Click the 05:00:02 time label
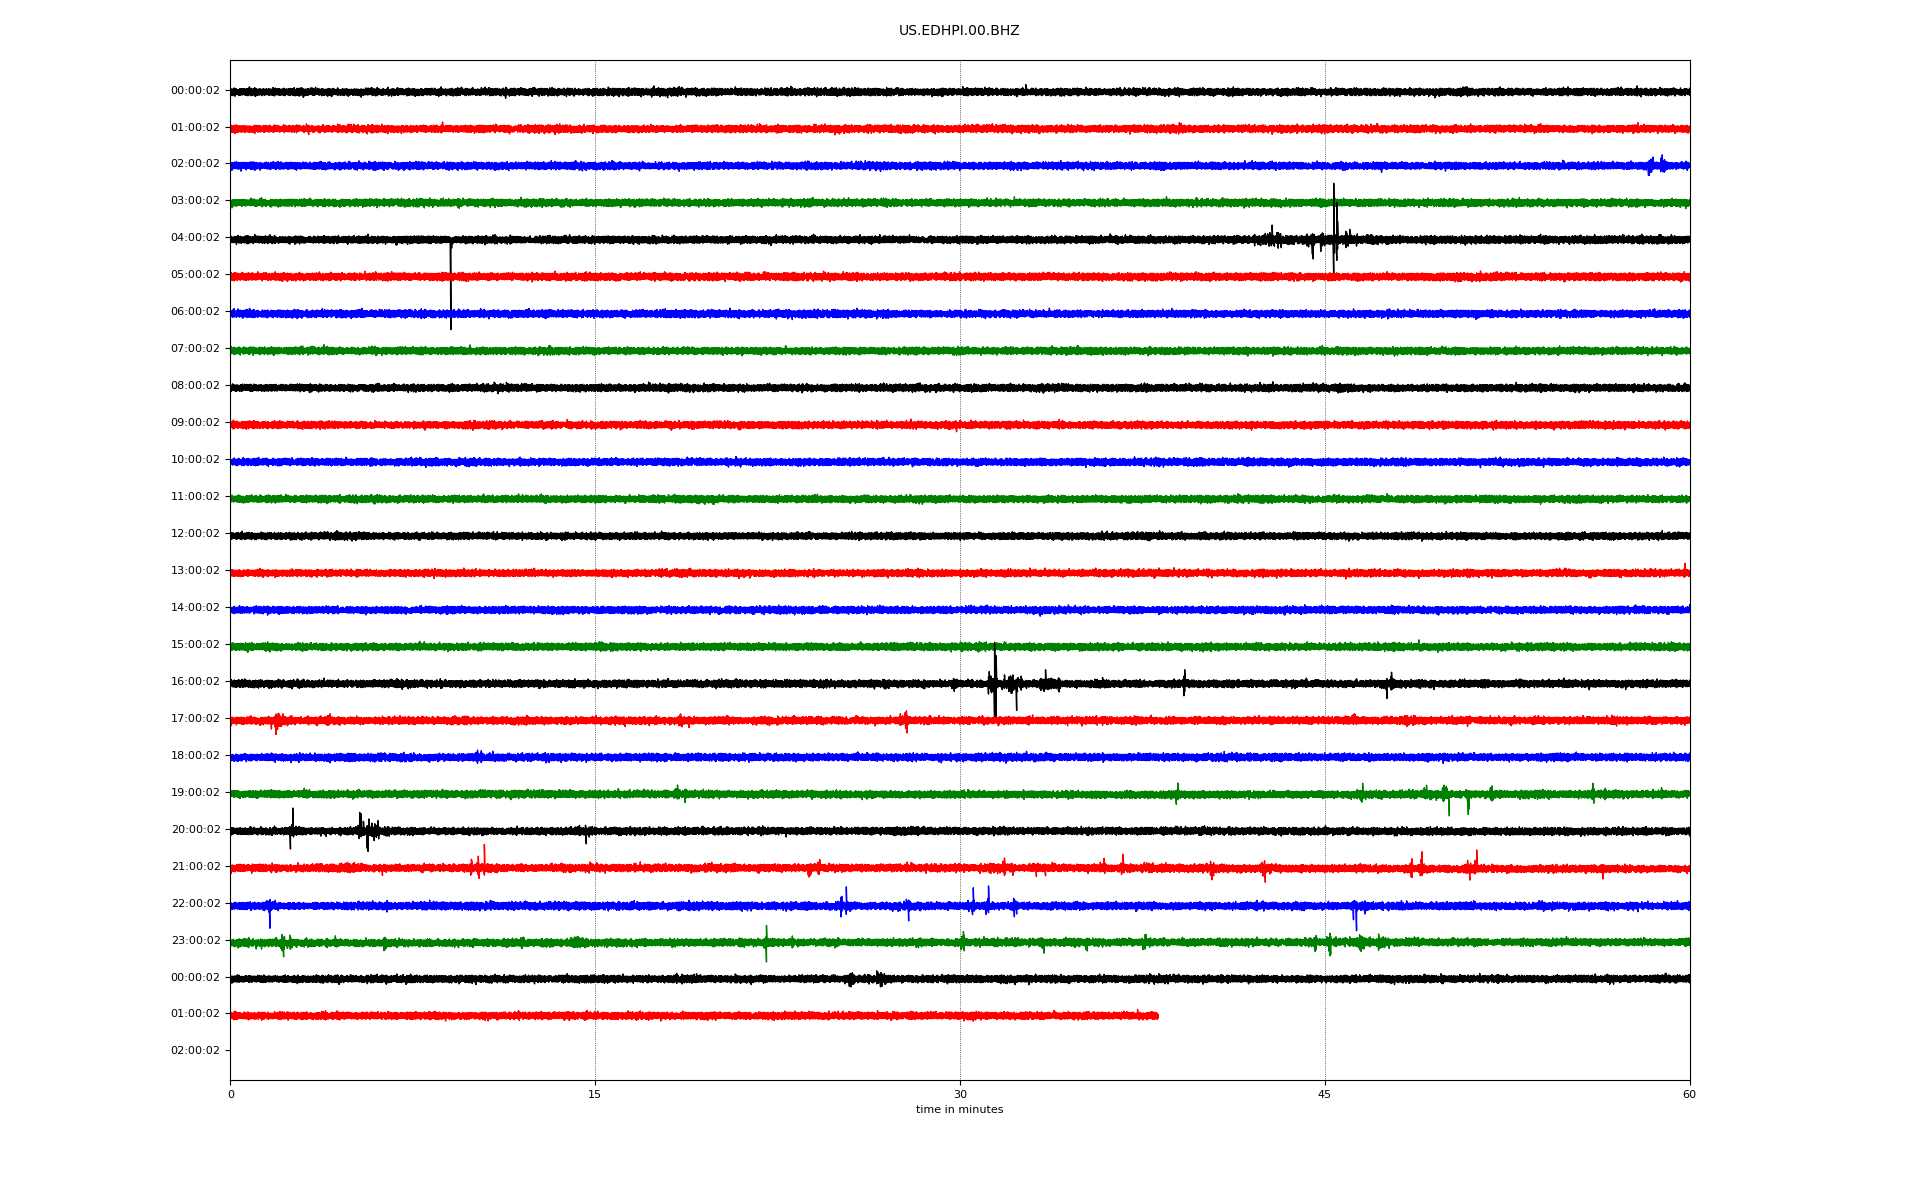Image resolution: width=1920 pixels, height=1200 pixels. coord(195,275)
